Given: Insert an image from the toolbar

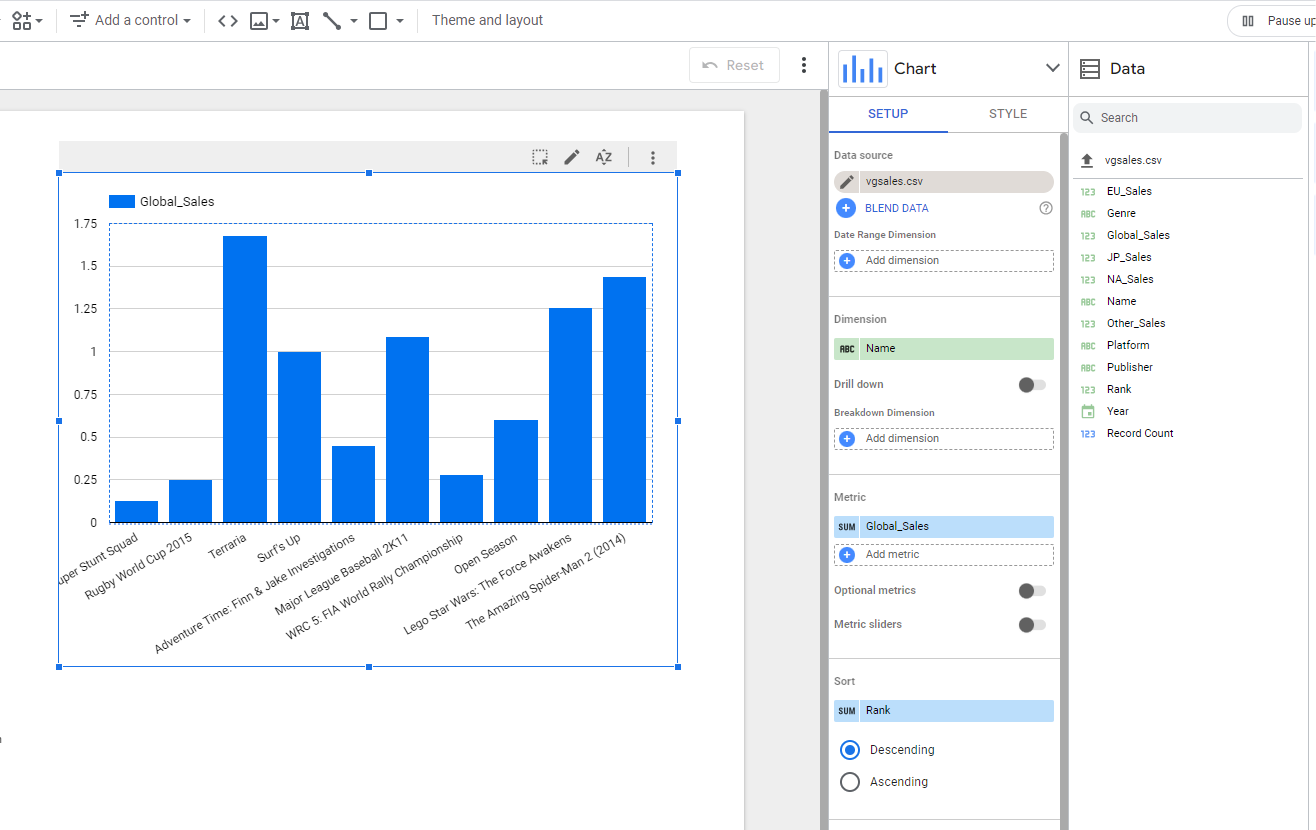Looking at the screenshot, I should [x=259, y=21].
